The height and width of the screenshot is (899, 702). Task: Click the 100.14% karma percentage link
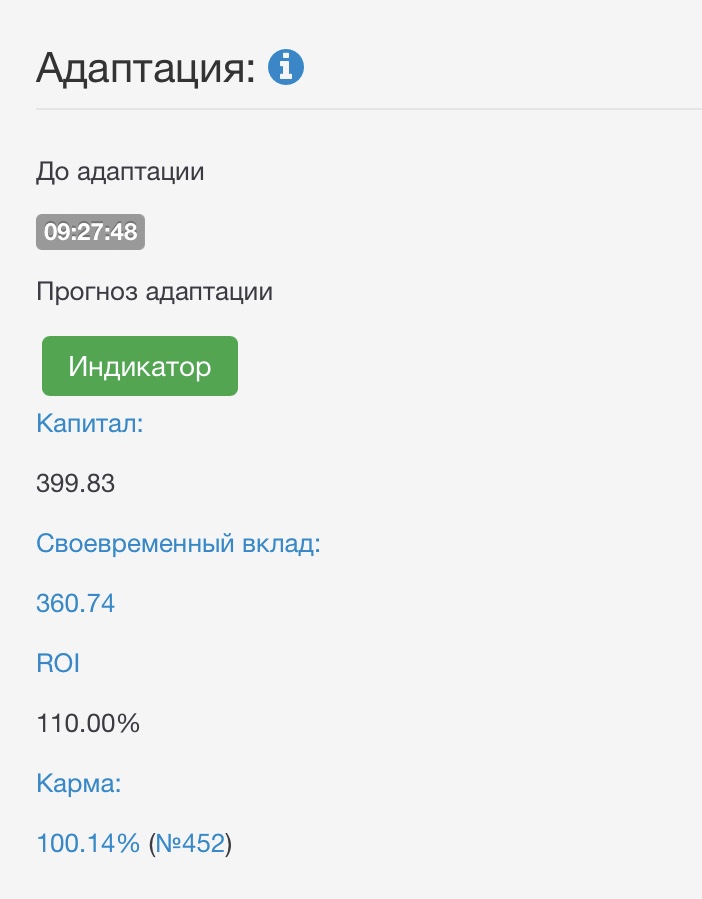point(88,843)
